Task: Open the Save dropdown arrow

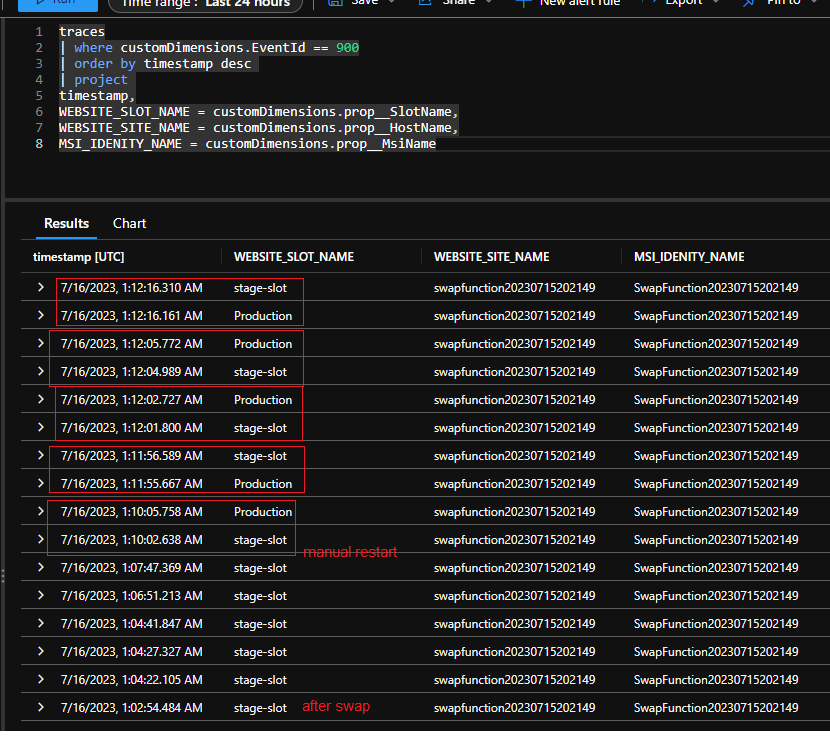Action: coord(392,4)
